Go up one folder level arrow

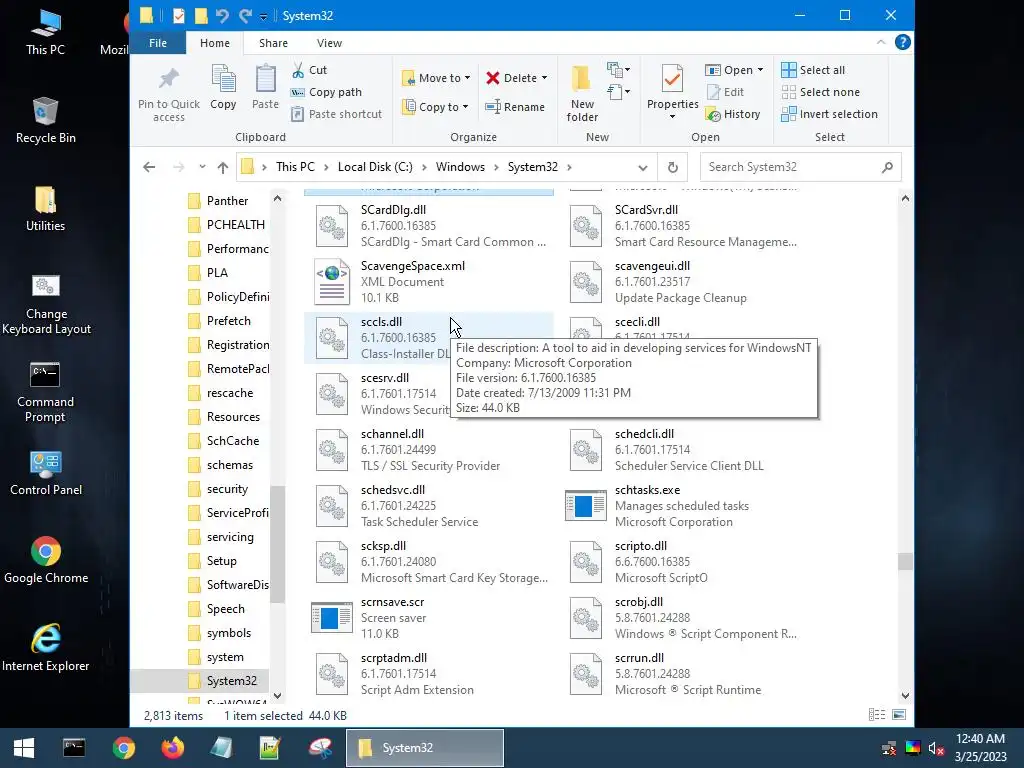[x=223, y=167]
